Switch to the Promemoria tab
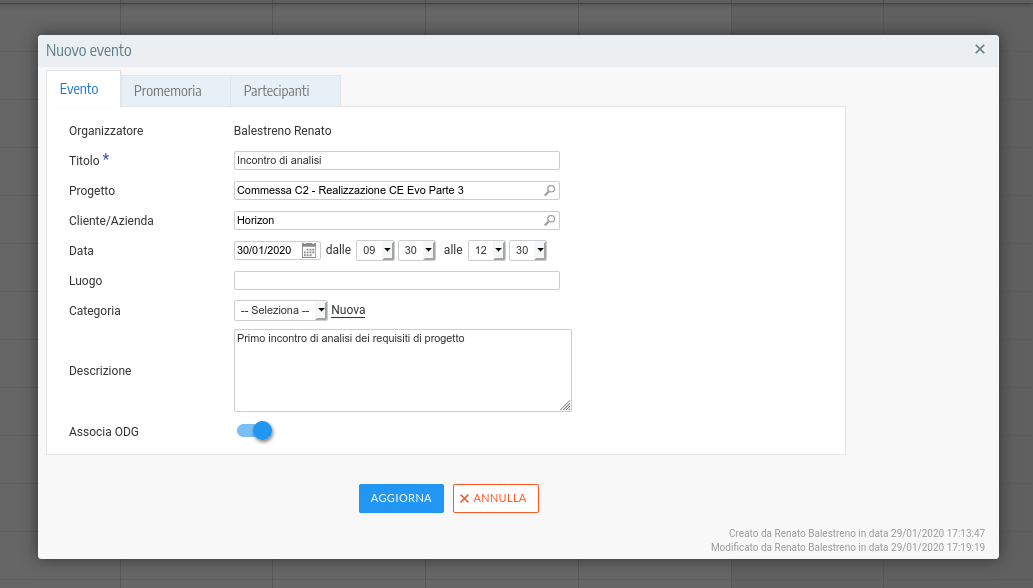 168,91
